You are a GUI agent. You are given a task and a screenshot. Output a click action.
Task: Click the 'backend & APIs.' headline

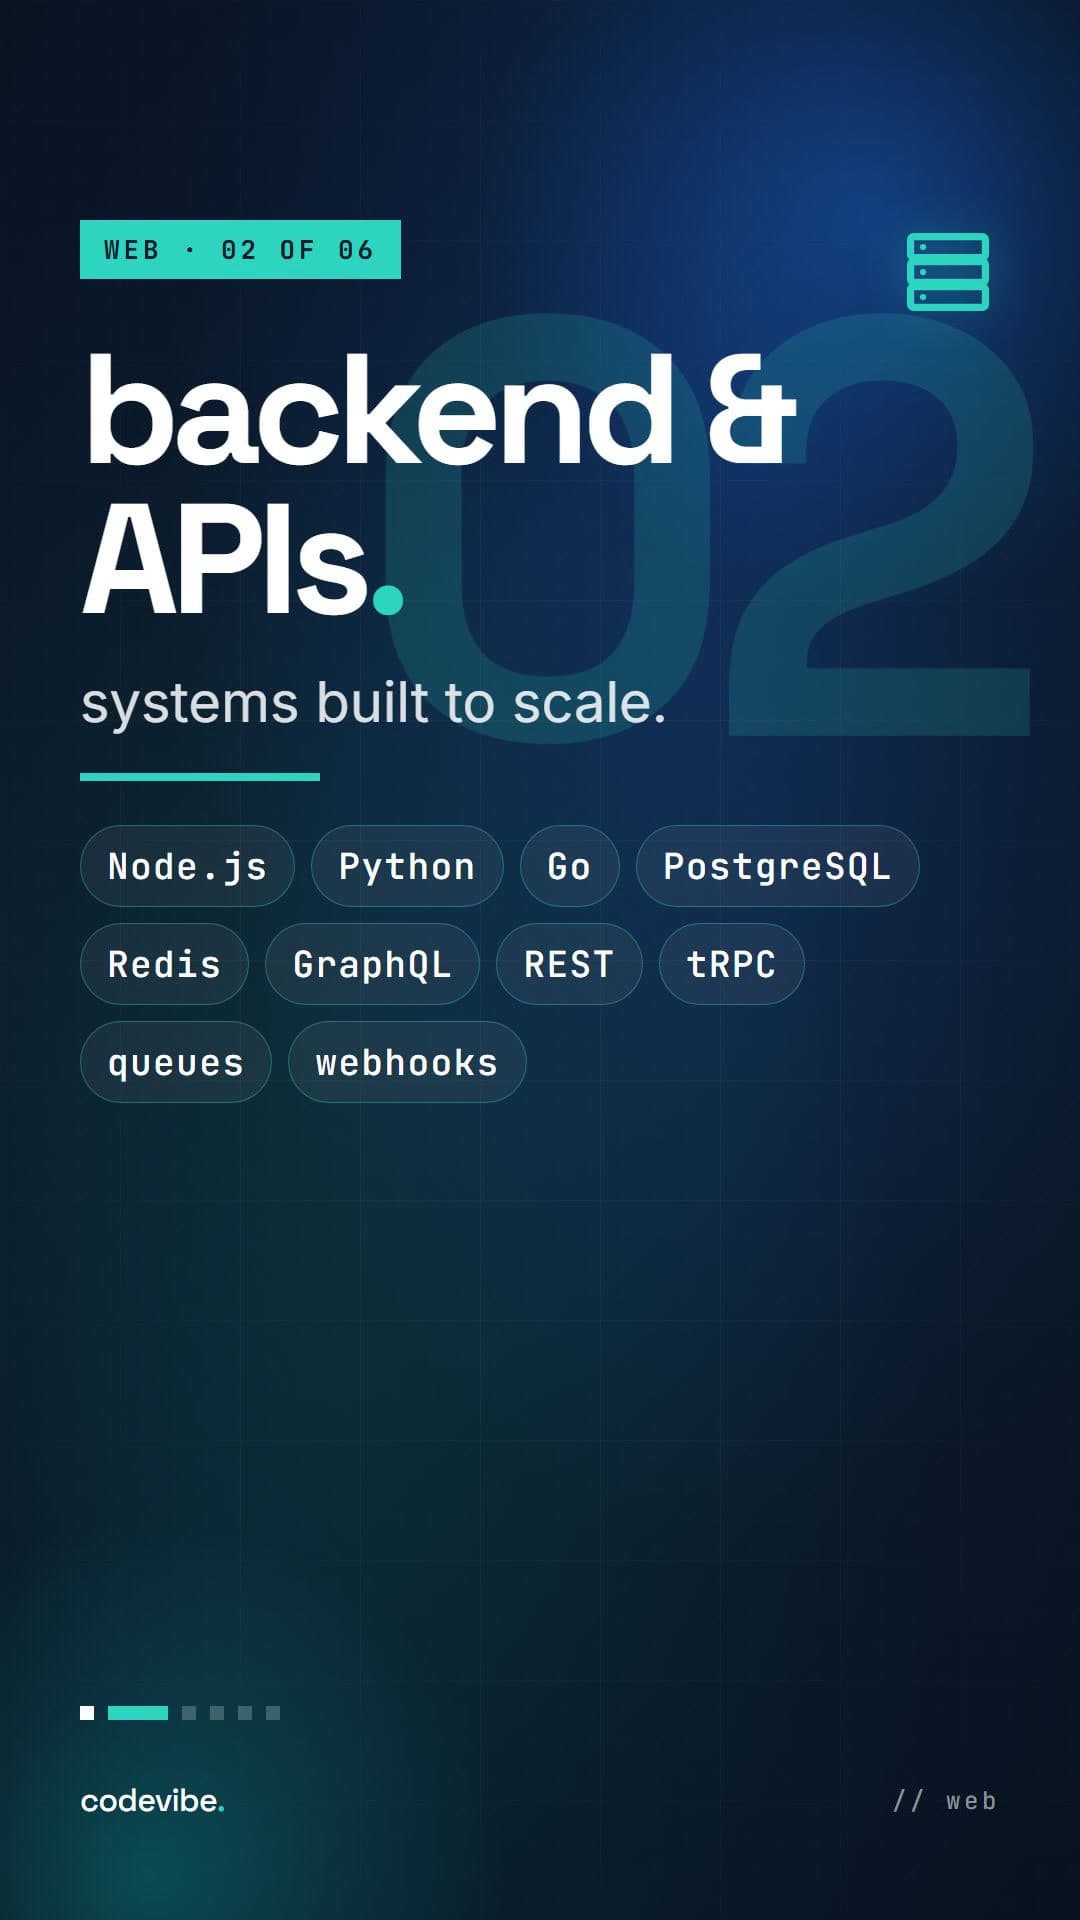point(440,484)
